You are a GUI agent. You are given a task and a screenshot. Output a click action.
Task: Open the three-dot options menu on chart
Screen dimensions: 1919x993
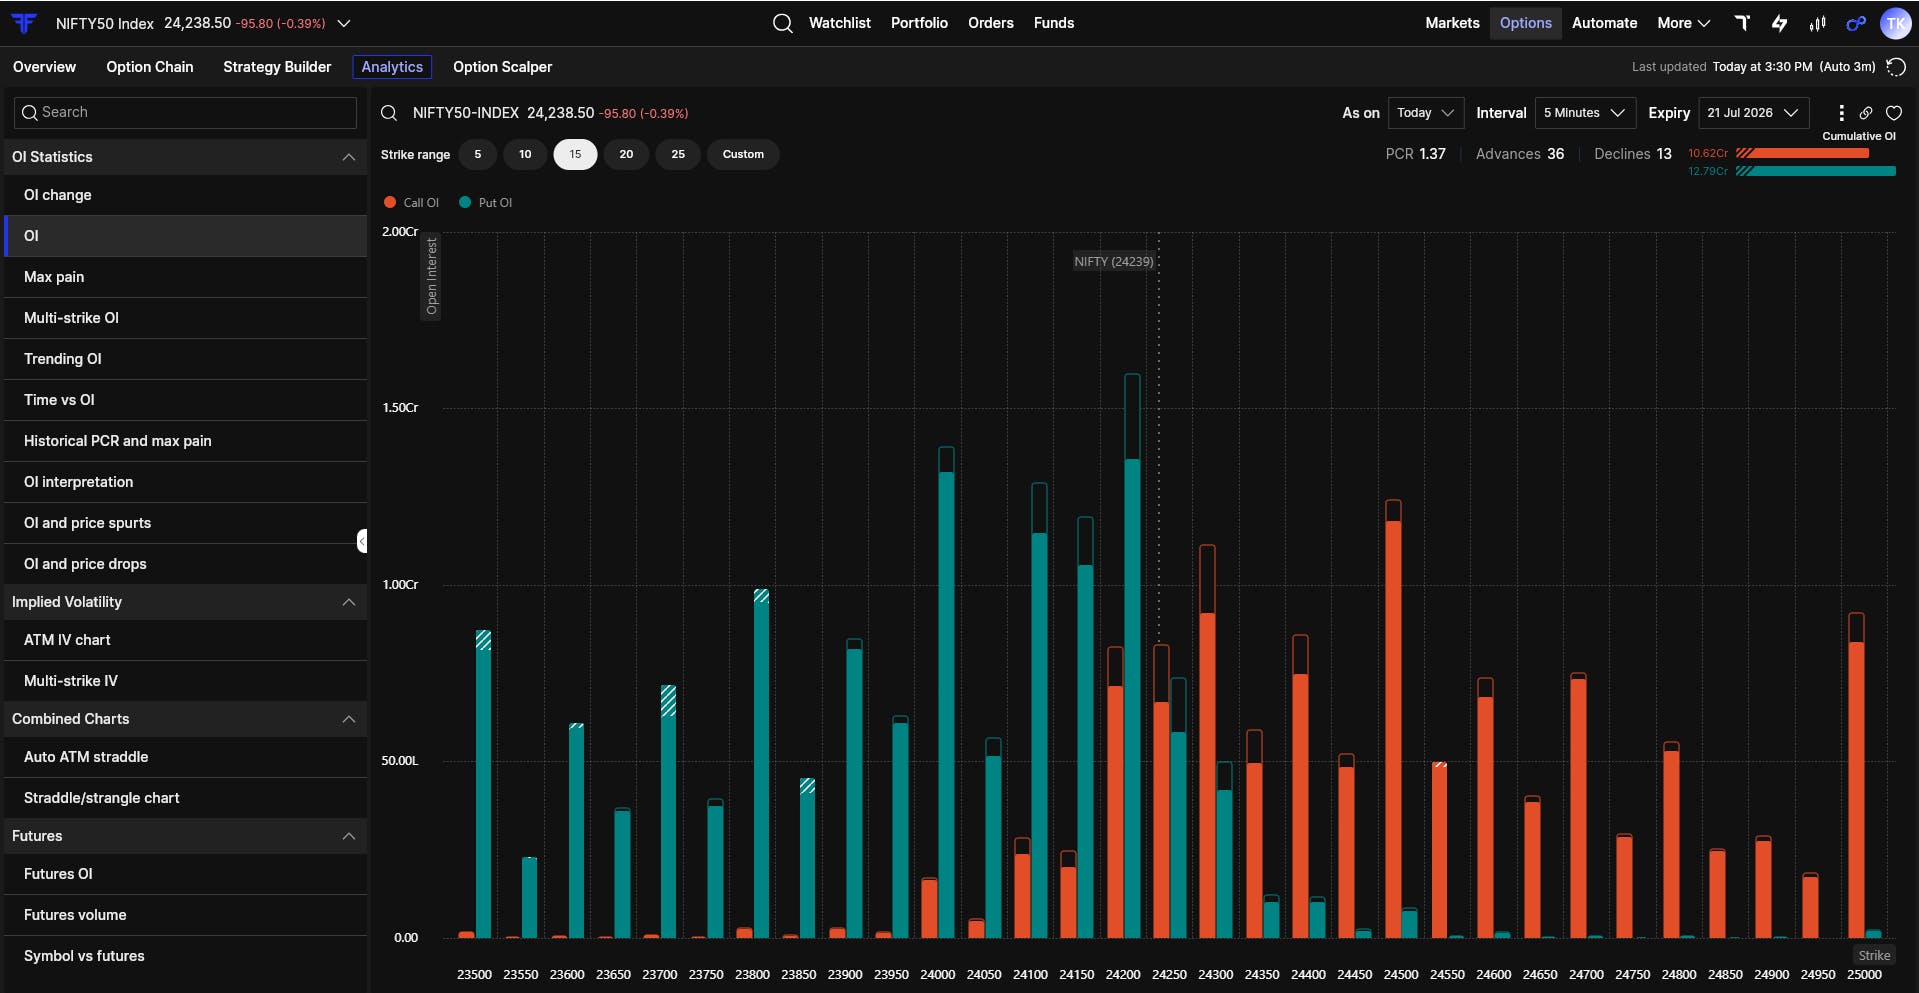[x=1841, y=113]
